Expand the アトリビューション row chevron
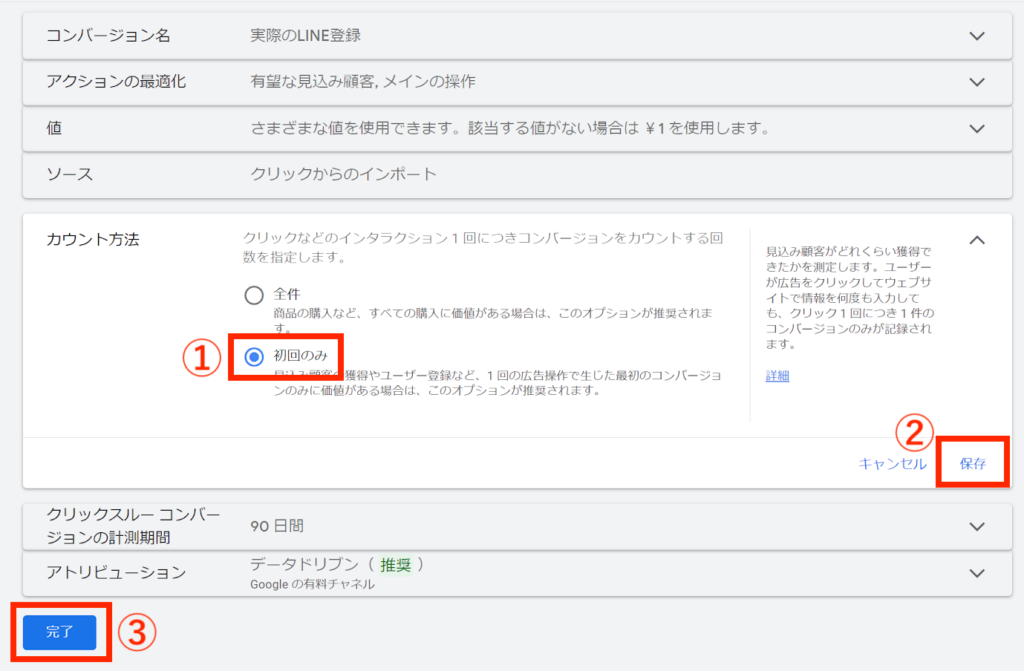This screenshot has height=671, width=1024. (977, 572)
